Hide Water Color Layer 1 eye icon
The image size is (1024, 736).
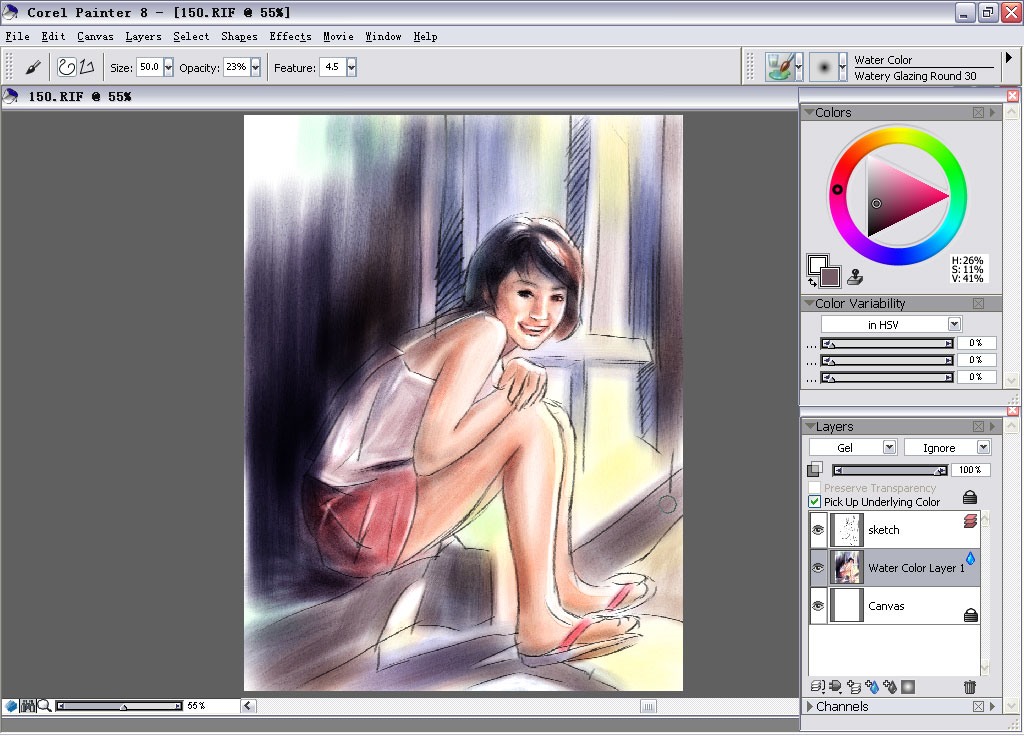pyautogui.click(x=818, y=568)
